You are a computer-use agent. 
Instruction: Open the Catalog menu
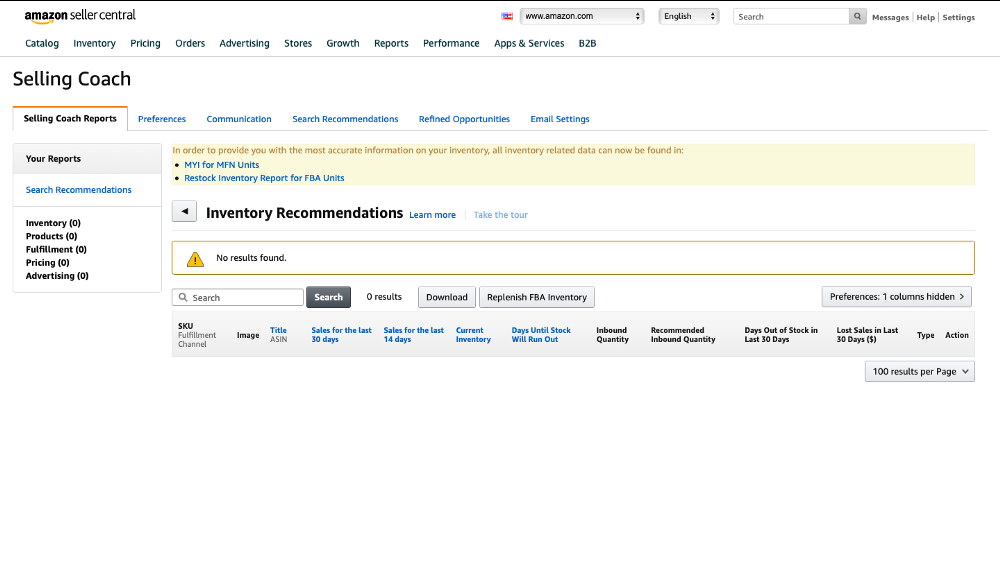(x=42, y=43)
